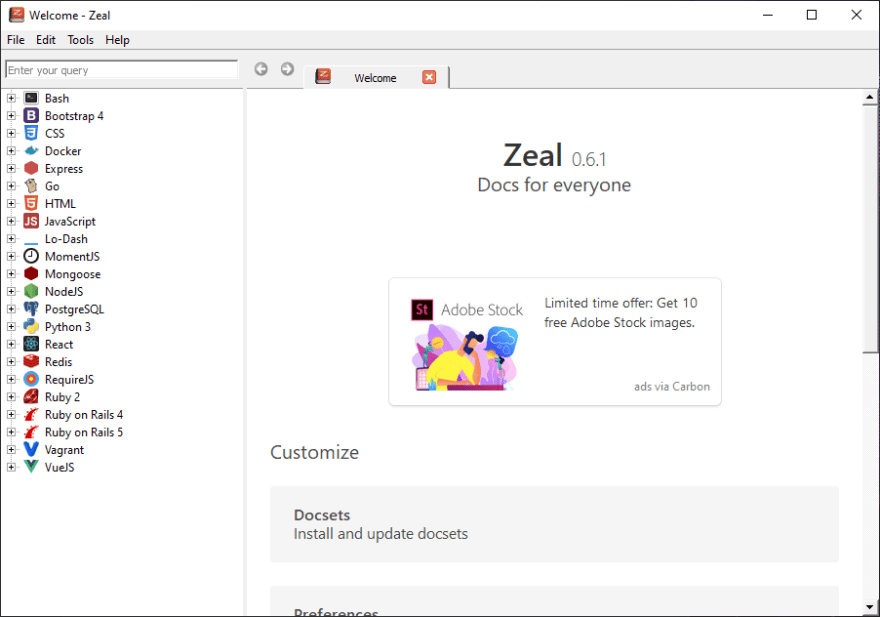880x617 pixels.
Task: Open the Edit menu
Action: click(45, 40)
